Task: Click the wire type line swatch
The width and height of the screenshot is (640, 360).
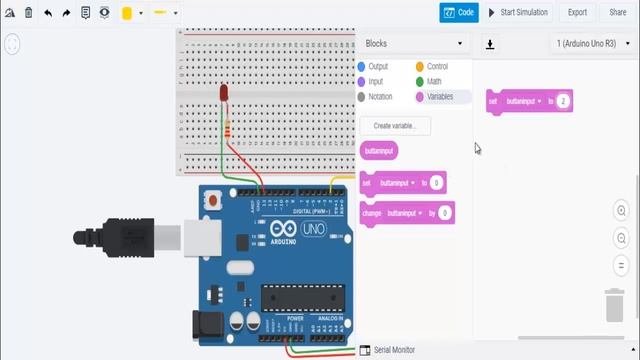Action: click(x=160, y=13)
